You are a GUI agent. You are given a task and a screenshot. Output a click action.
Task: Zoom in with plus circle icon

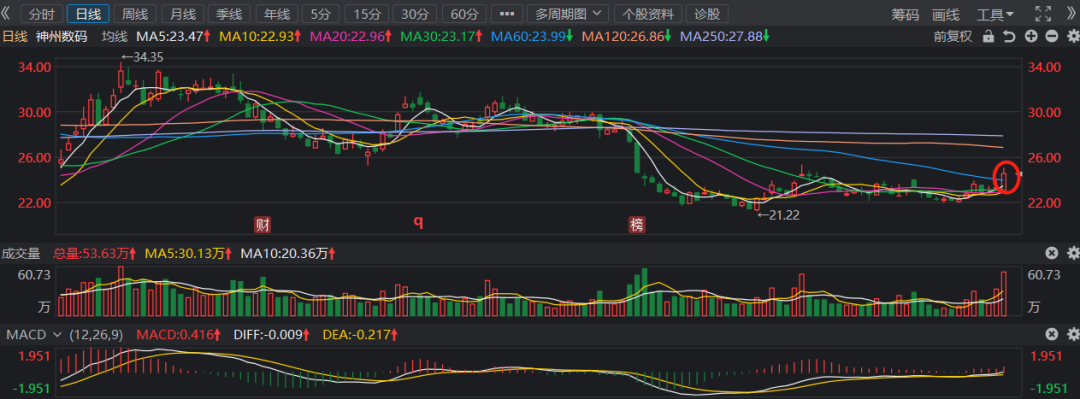point(1030,37)
